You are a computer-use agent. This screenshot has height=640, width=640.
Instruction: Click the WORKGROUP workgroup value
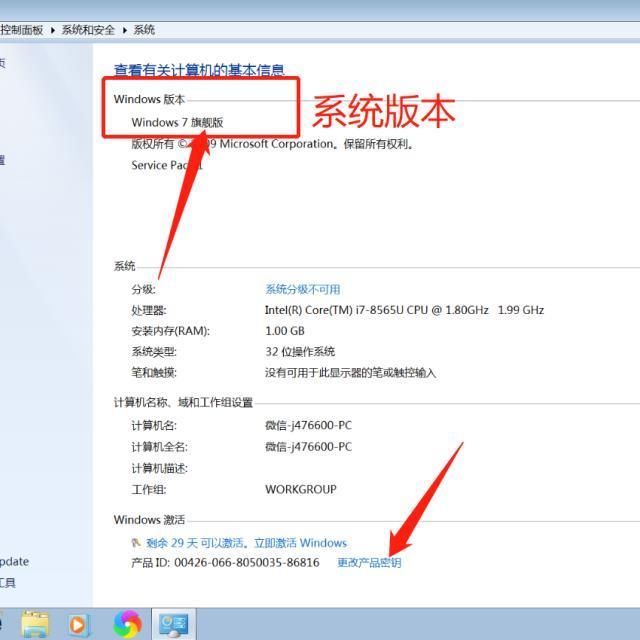click(x=301, y=489)
